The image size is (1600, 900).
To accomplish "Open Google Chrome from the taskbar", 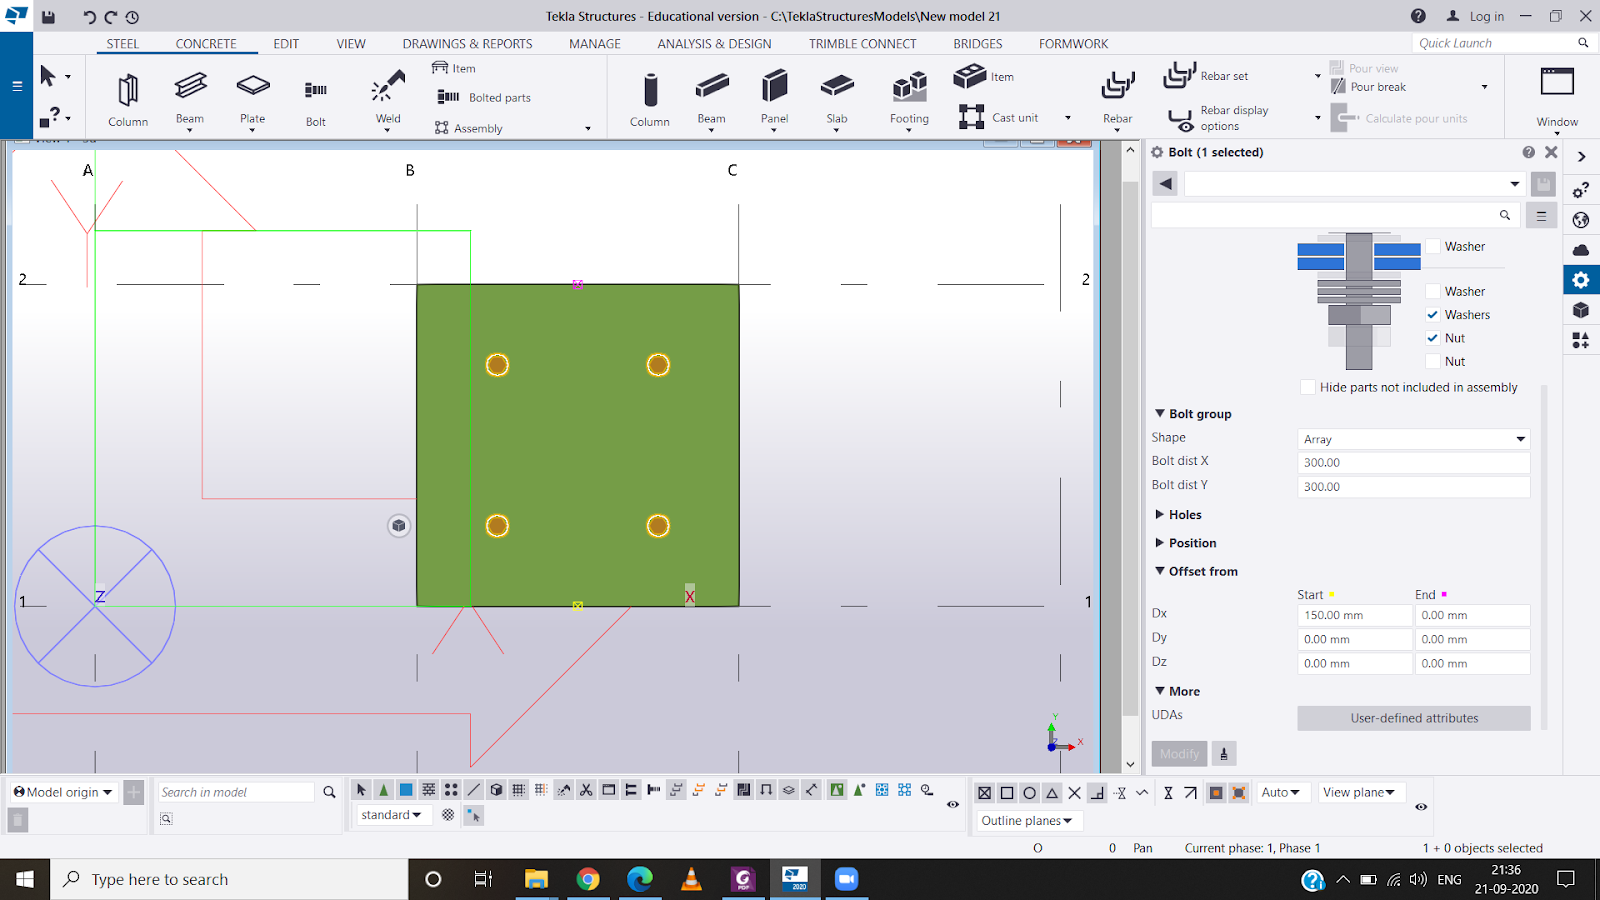I will (588, 879).
